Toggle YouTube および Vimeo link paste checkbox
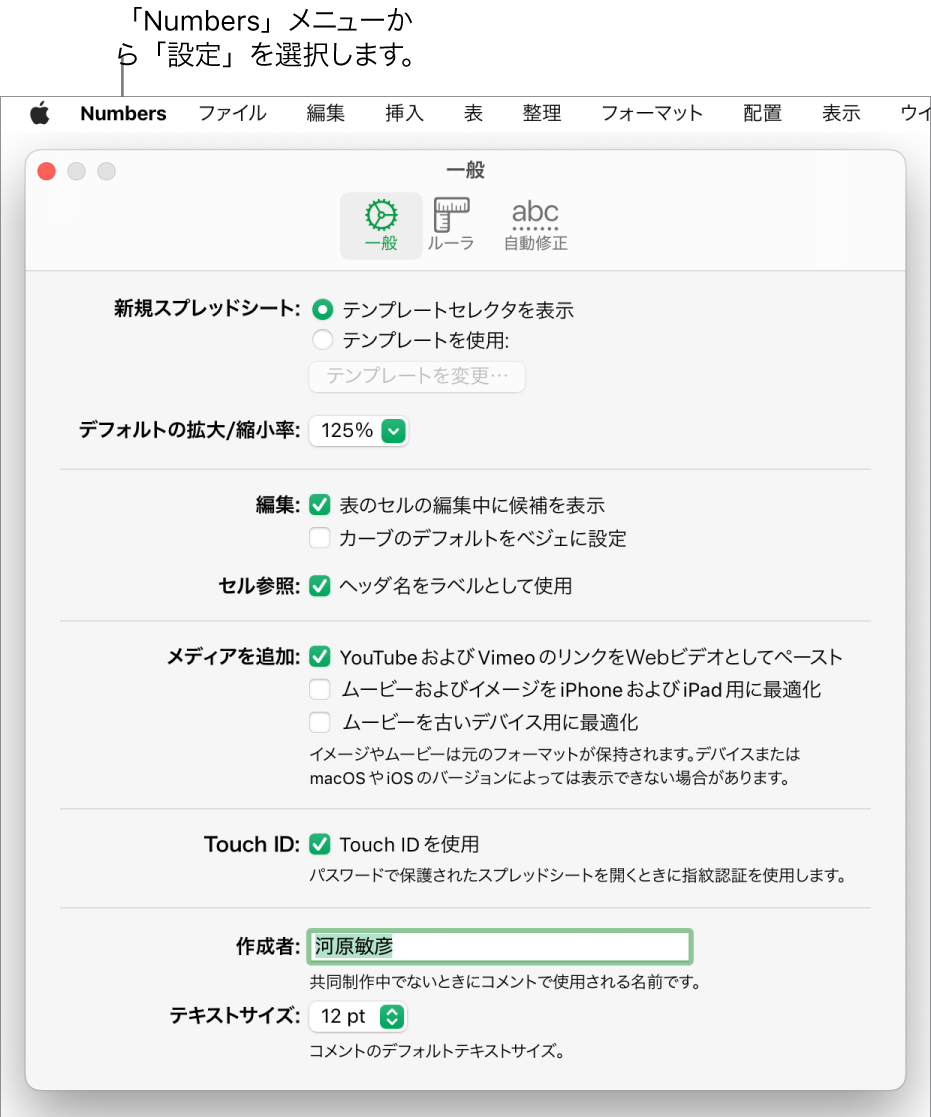The width and height of the screenshot is (931, 1117). [x=320, y=657]
